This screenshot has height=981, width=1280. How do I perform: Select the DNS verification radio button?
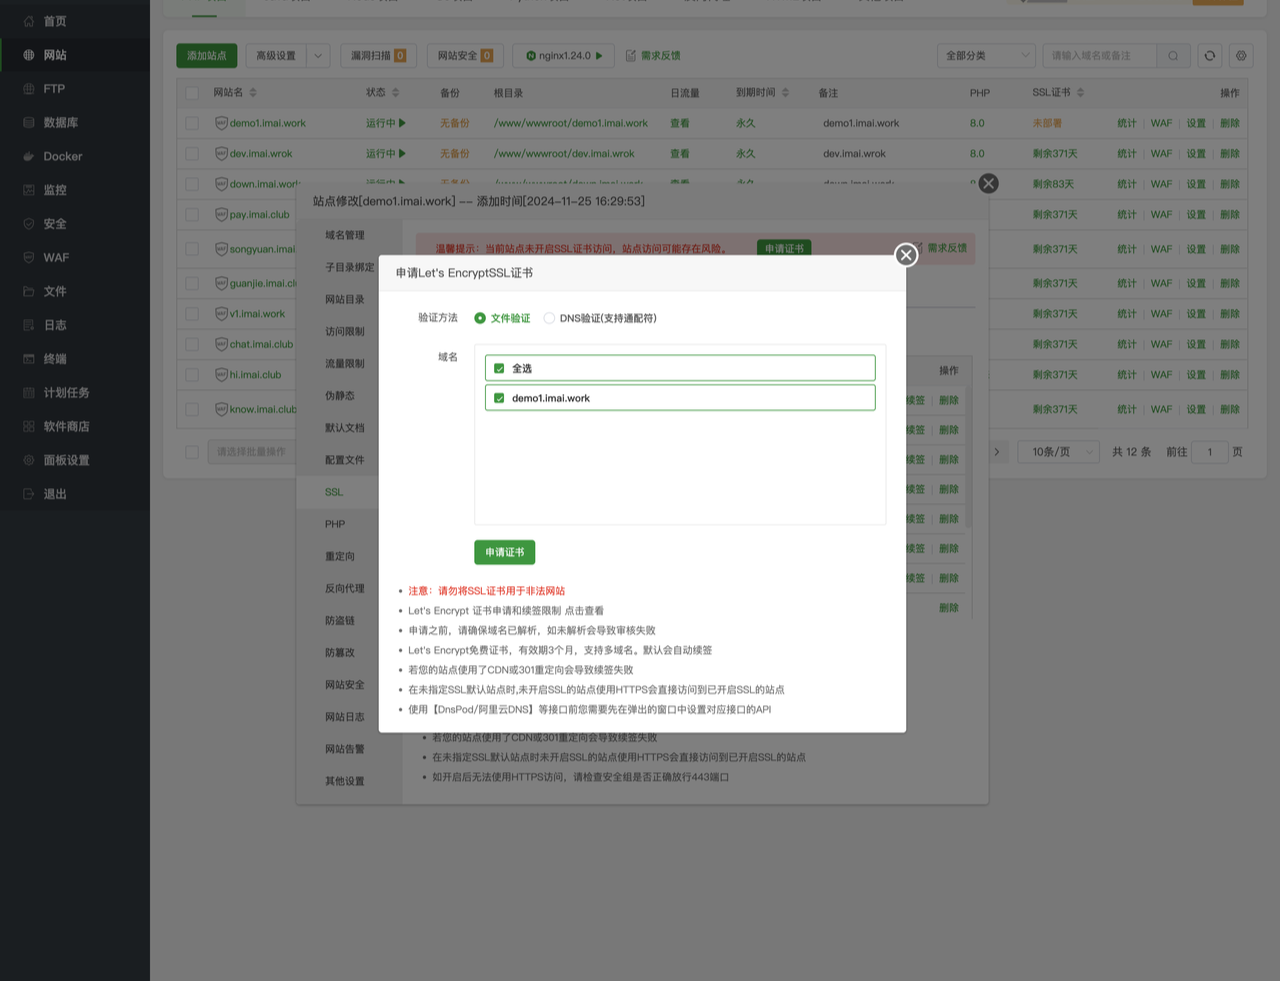click(549, 318)
